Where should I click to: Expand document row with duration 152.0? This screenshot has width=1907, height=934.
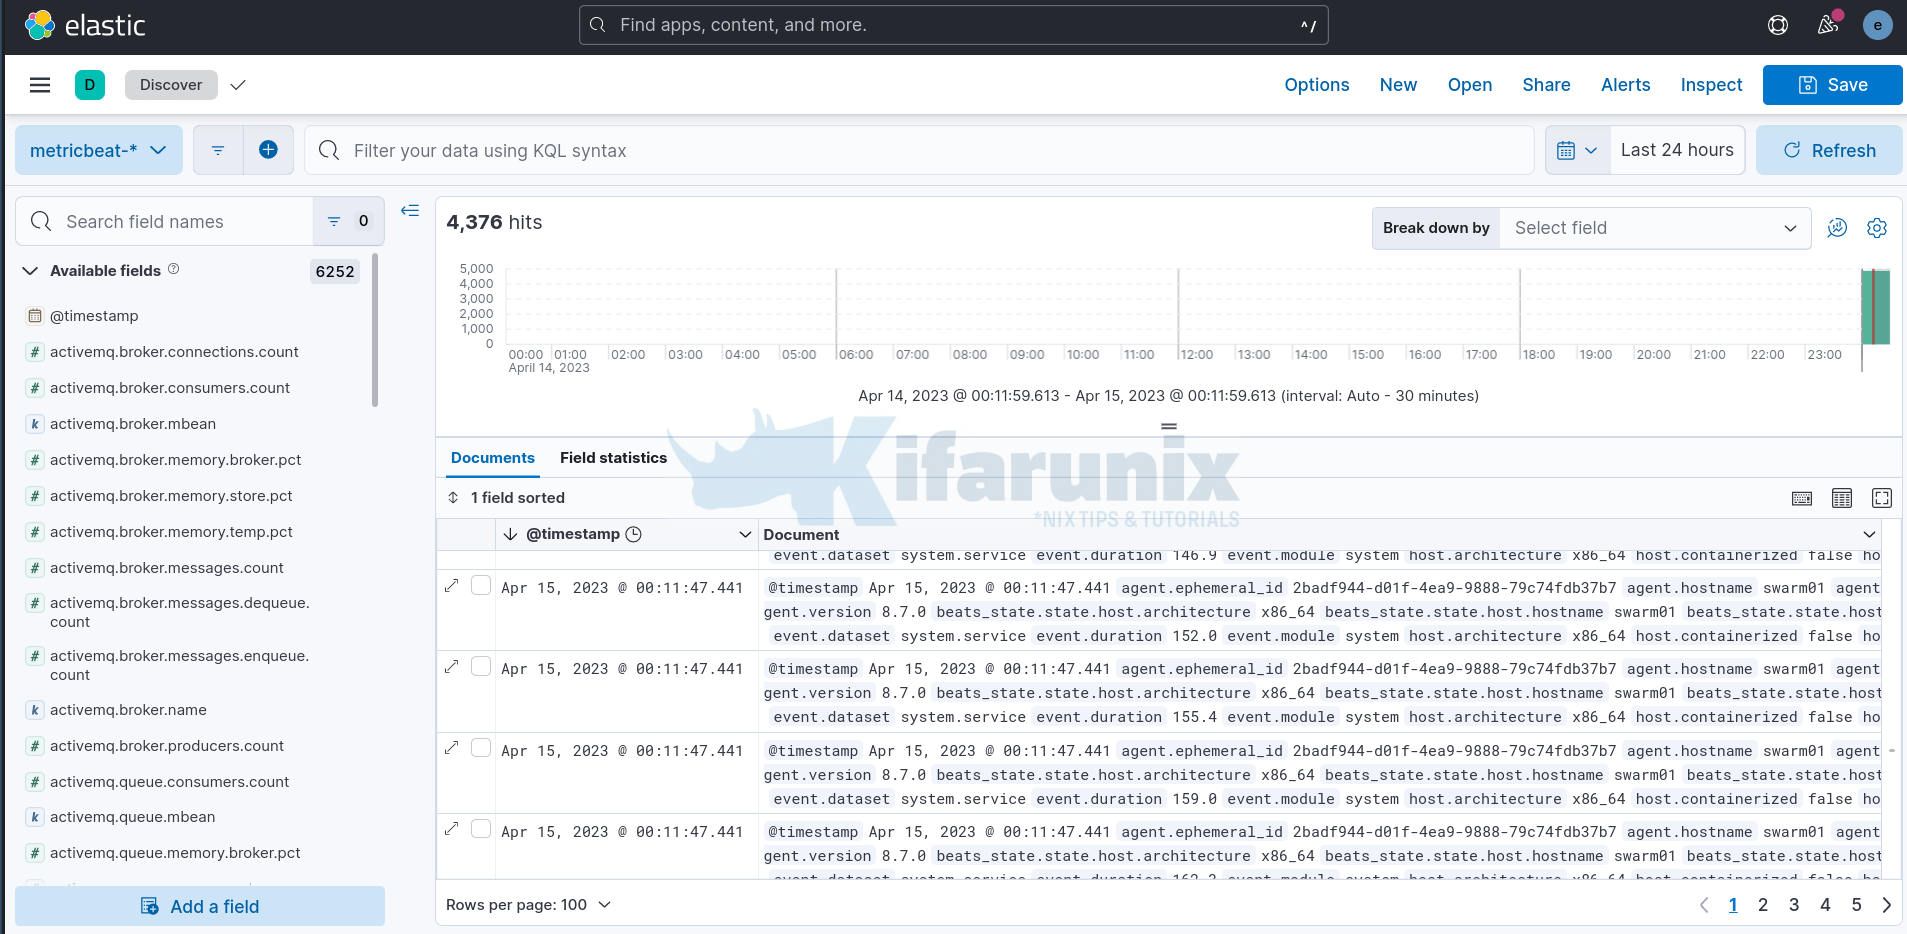(452, 585)
